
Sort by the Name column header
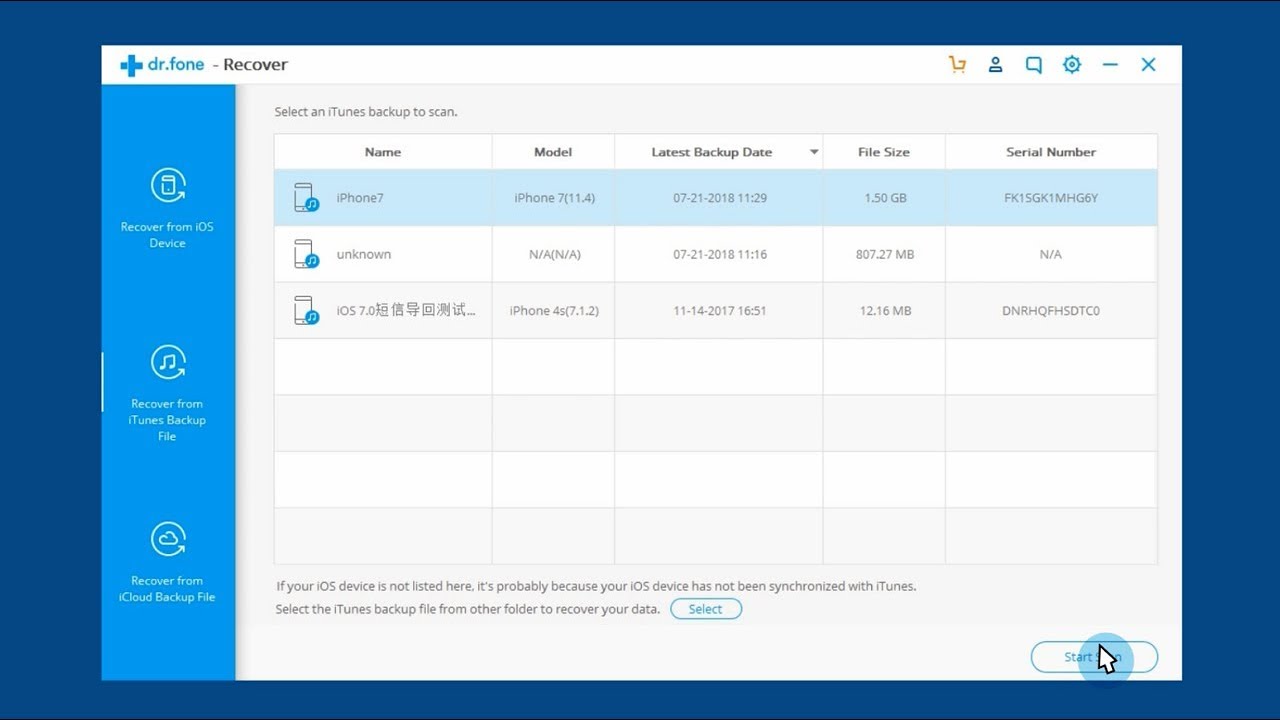(383, 152)
